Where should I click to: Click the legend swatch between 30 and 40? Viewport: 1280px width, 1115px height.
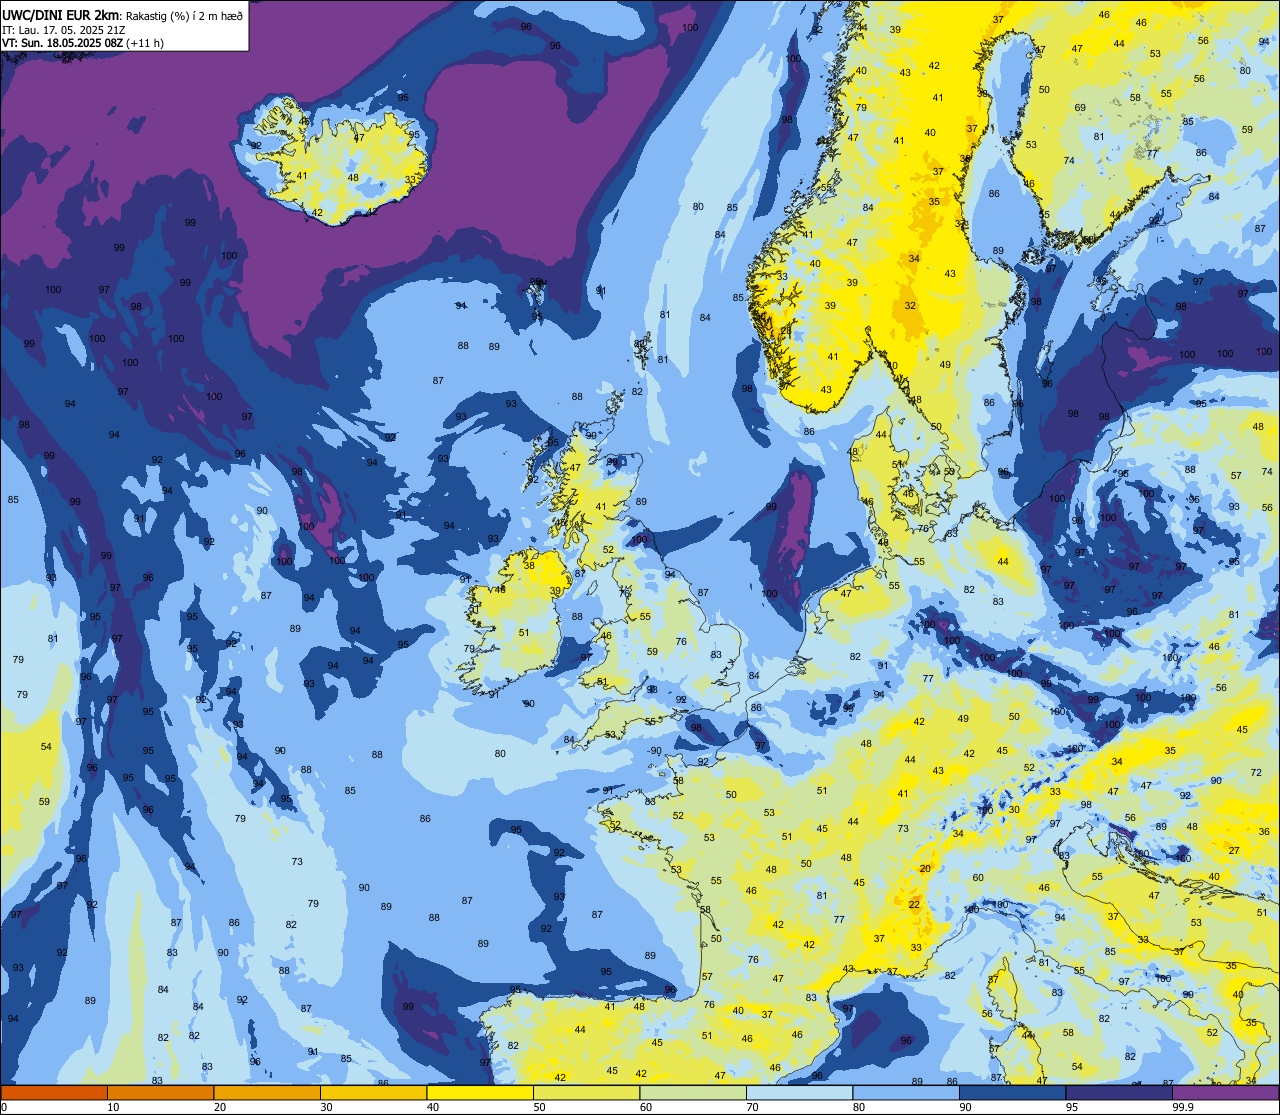pos(373,1093)
